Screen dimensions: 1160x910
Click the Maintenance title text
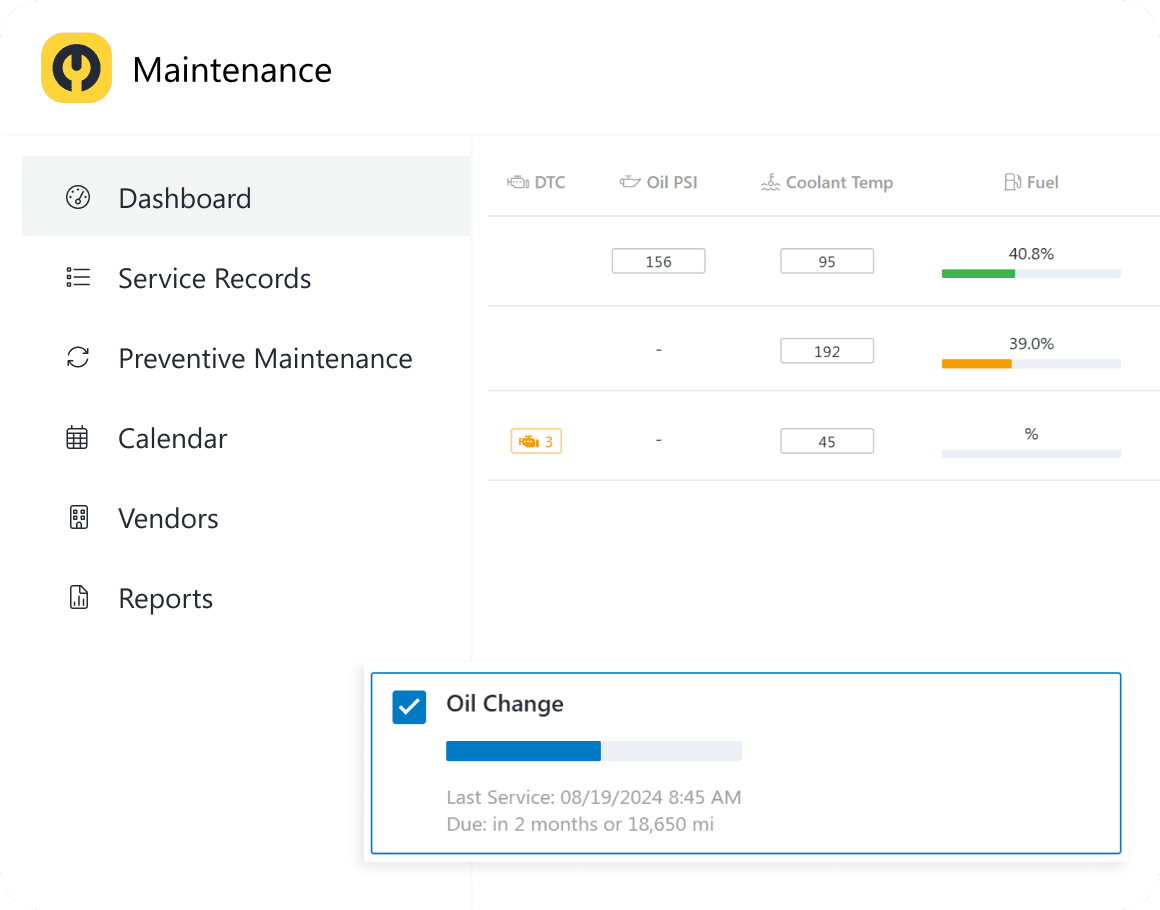click(x=232, y=70)
